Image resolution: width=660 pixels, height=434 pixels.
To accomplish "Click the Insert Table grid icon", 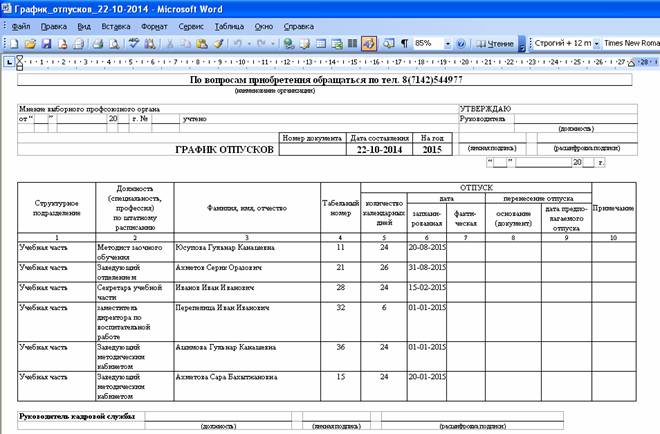I will pos(321,43).
